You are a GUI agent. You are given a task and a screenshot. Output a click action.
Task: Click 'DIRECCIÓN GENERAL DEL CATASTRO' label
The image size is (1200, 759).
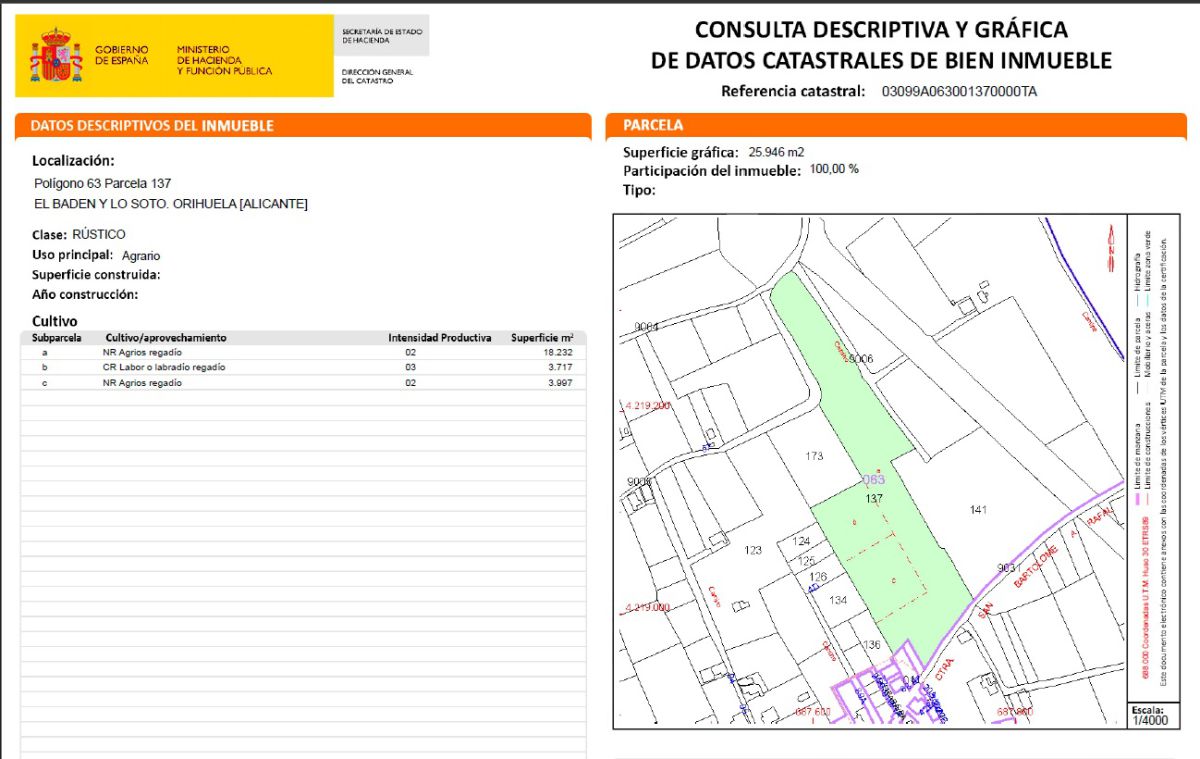(x=377, y=76)
